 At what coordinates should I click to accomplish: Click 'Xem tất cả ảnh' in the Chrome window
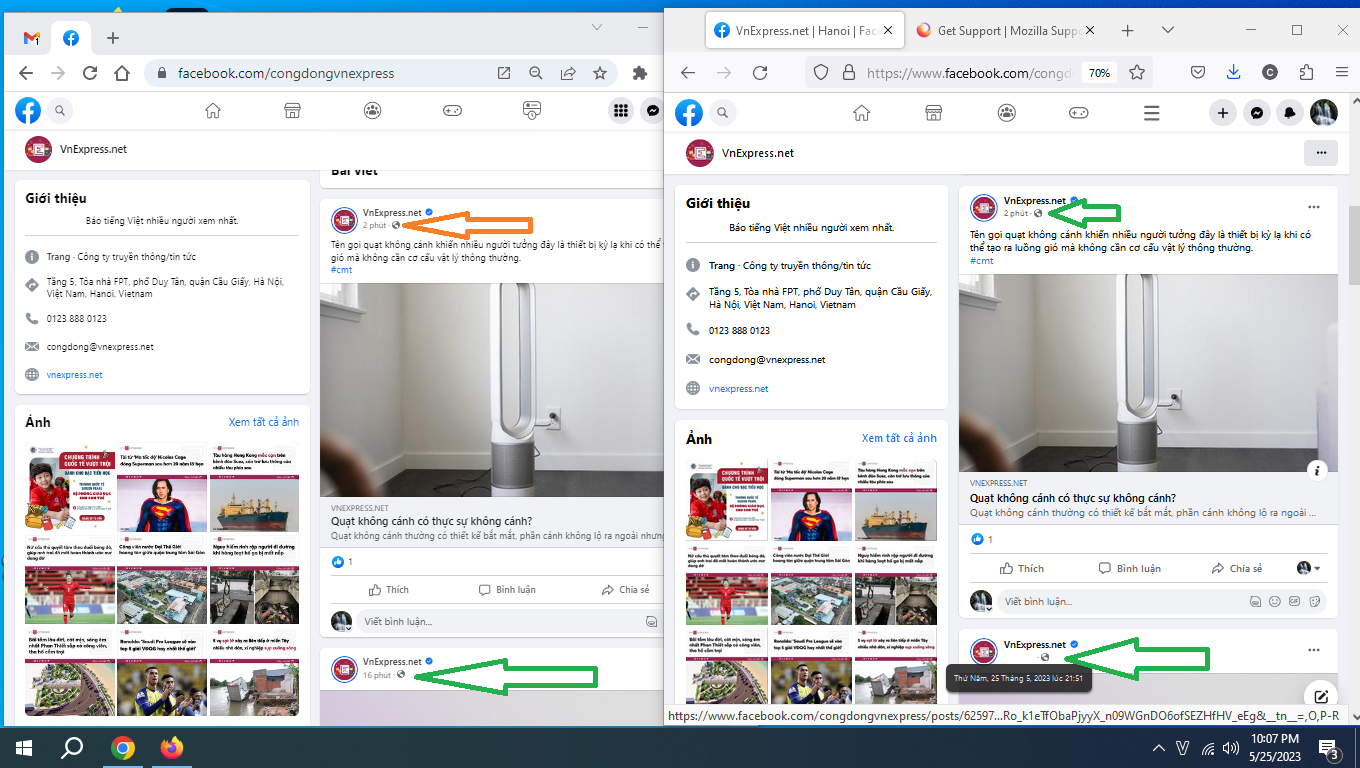263,422
